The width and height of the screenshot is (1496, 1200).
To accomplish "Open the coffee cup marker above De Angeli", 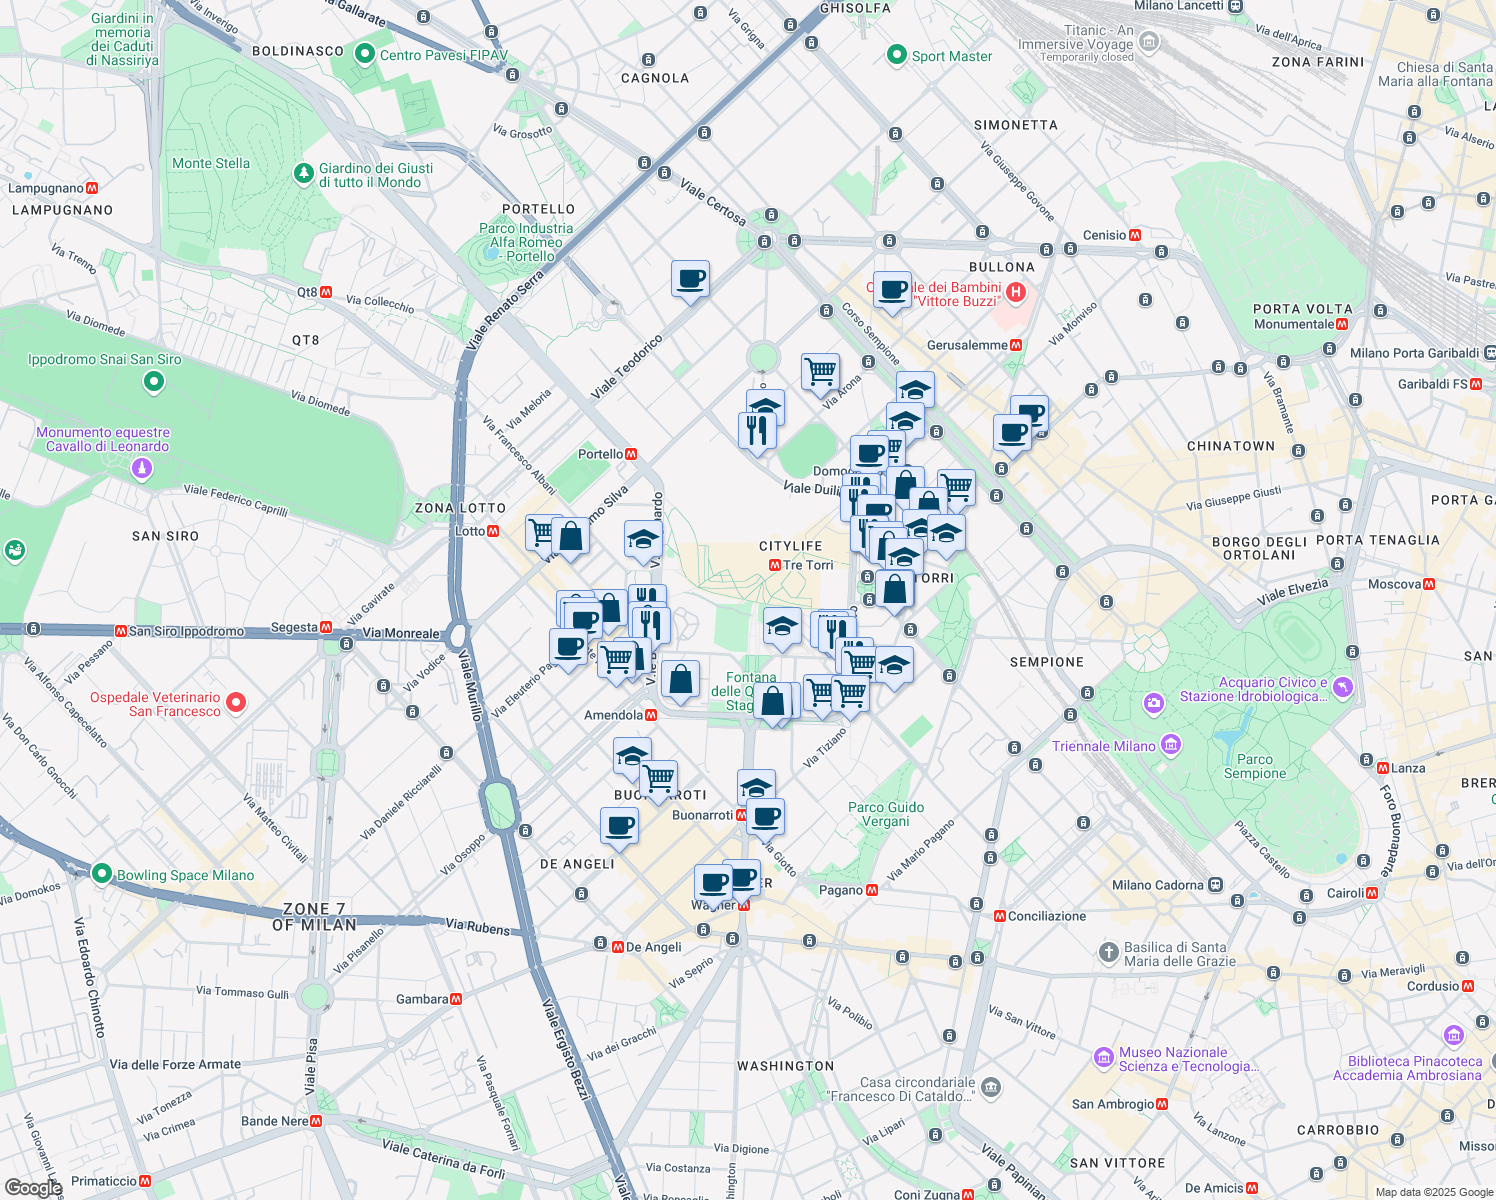I will (619, 827).
